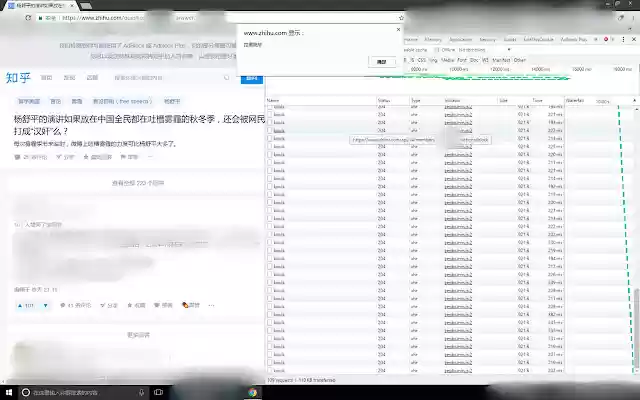This screenshot has width=640, height=400.
Task: Filter network requests by Doc
Action: 474,60
